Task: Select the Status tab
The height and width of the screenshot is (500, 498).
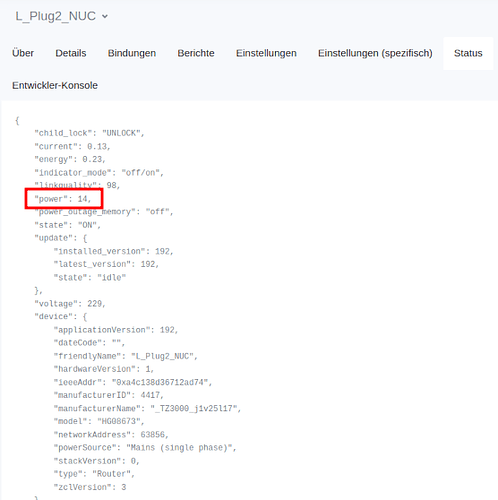Action: [x=468, y=53]
